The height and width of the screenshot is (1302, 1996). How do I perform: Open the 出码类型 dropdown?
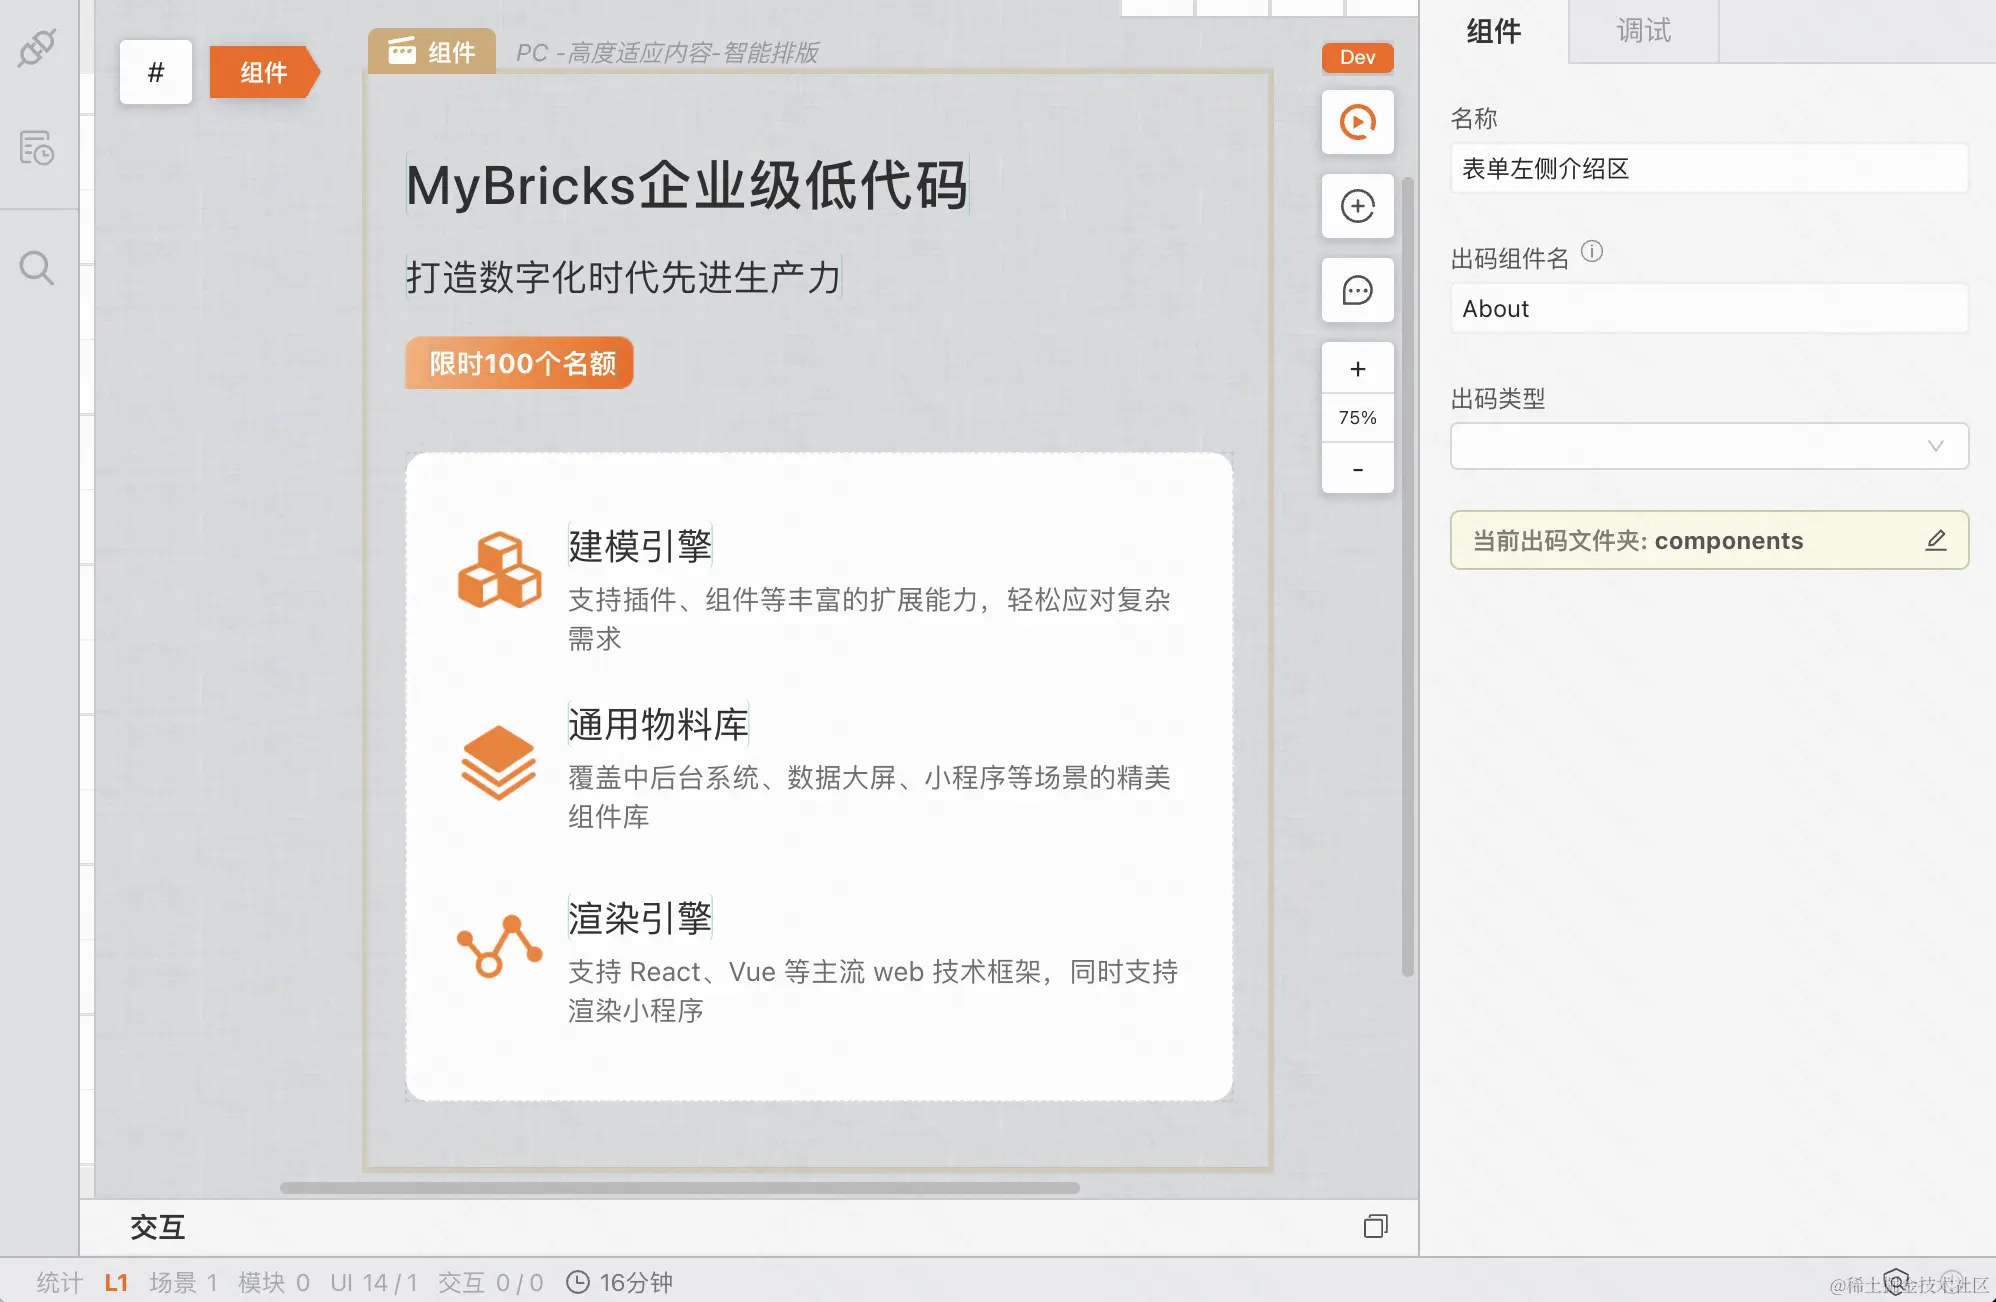point(1708,446)
